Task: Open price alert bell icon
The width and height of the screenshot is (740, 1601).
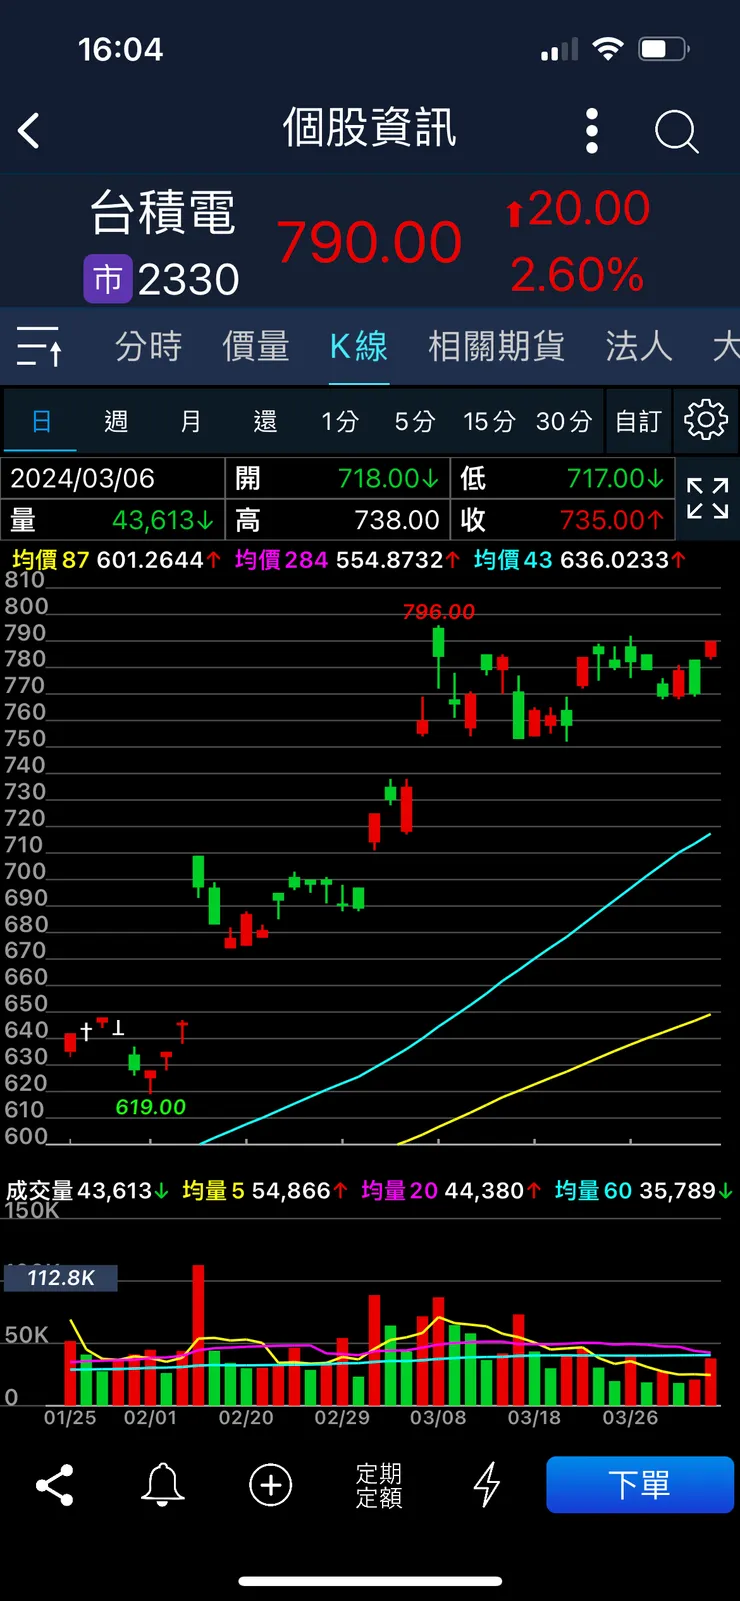Action: tap(162, 1485)
